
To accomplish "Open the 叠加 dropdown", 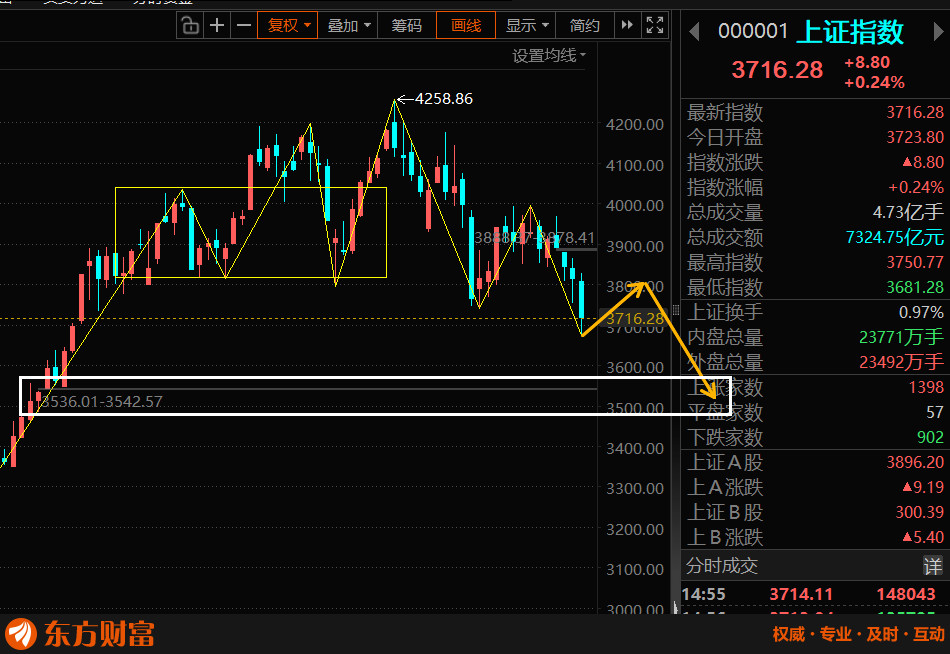I will [x=348, y=25].
